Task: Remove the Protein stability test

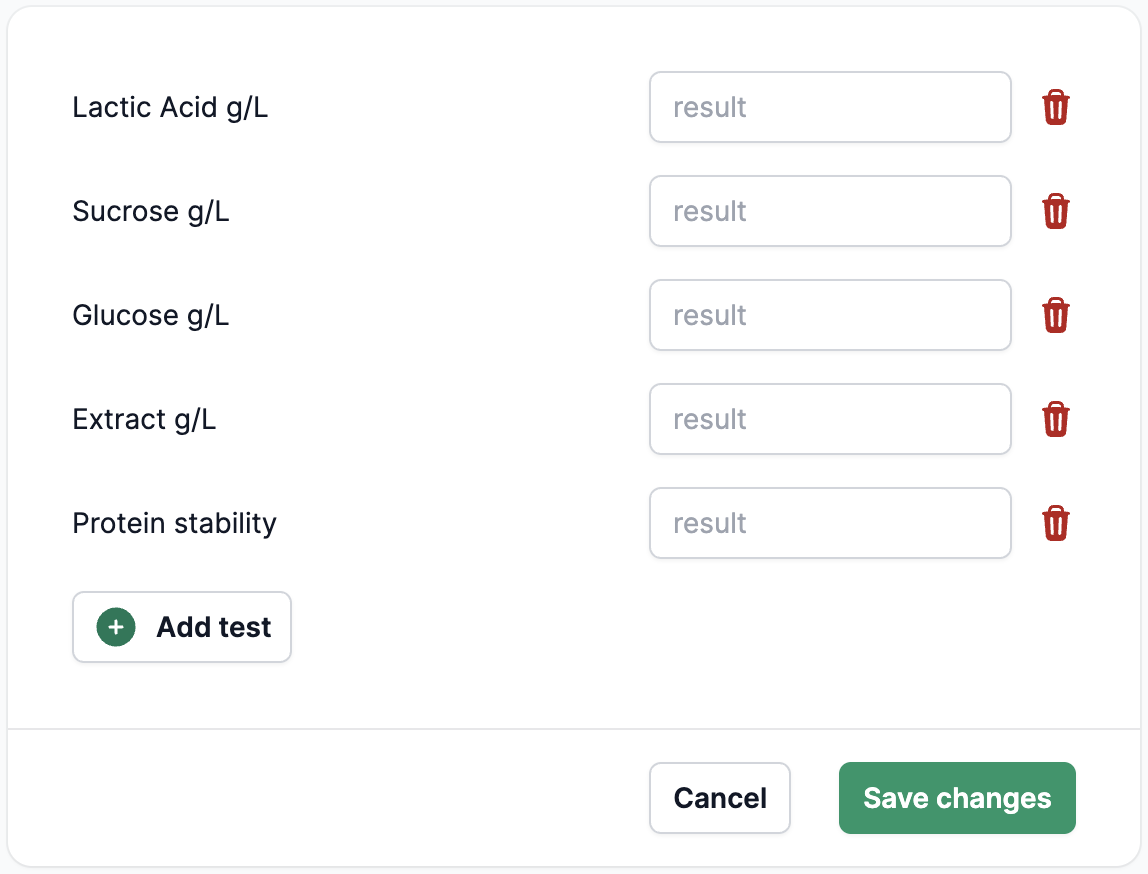Action: (1056, 523)
